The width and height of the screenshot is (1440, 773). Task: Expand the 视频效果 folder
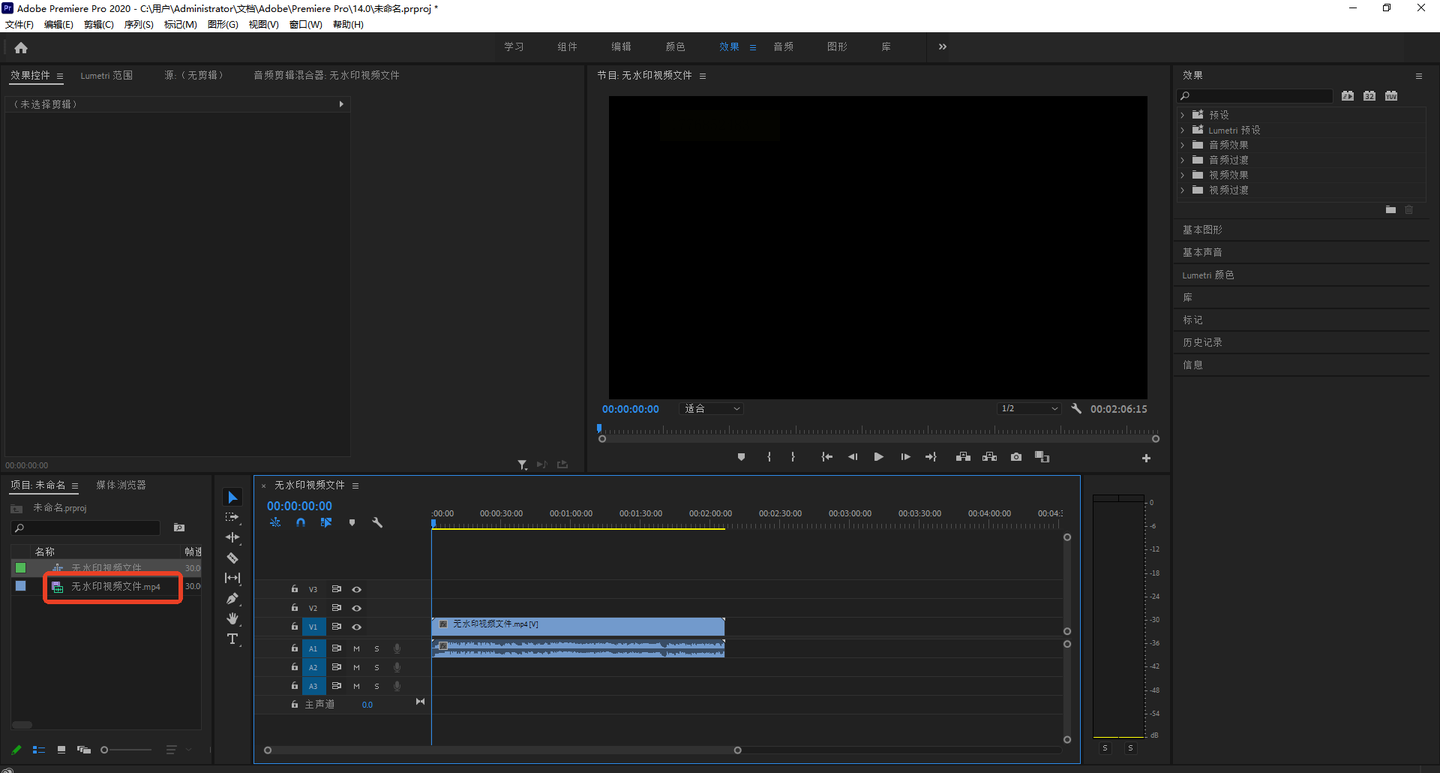point(1183,175)
